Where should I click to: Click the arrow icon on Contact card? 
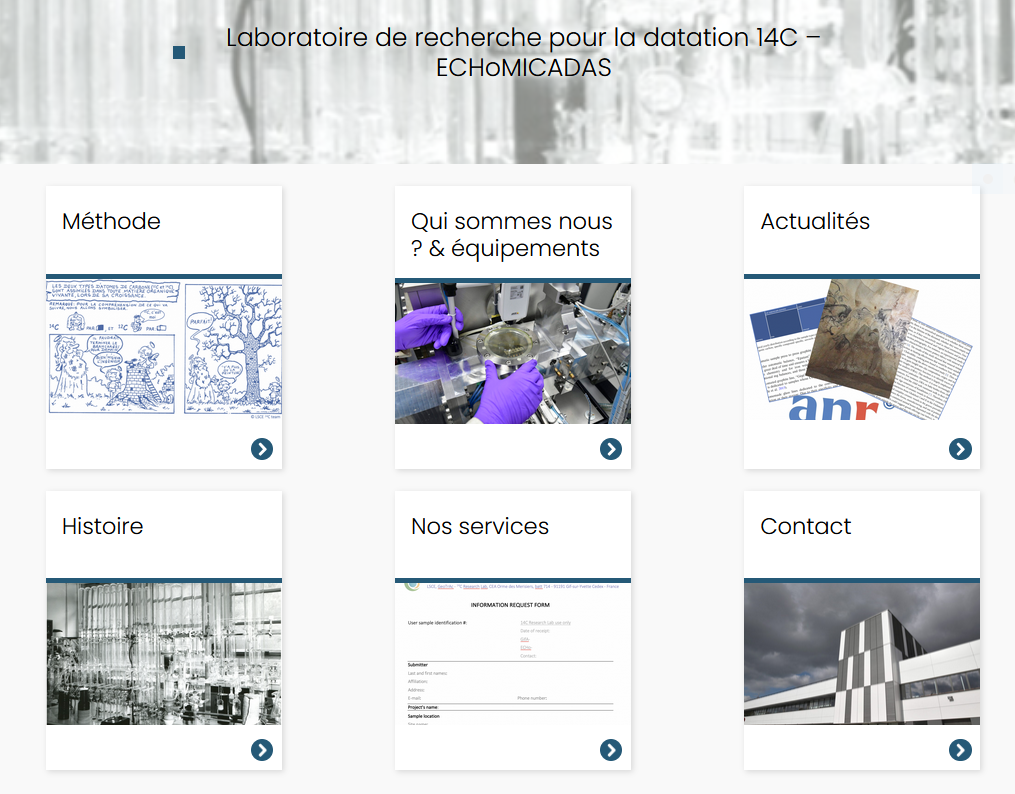[x=960, y=750]
